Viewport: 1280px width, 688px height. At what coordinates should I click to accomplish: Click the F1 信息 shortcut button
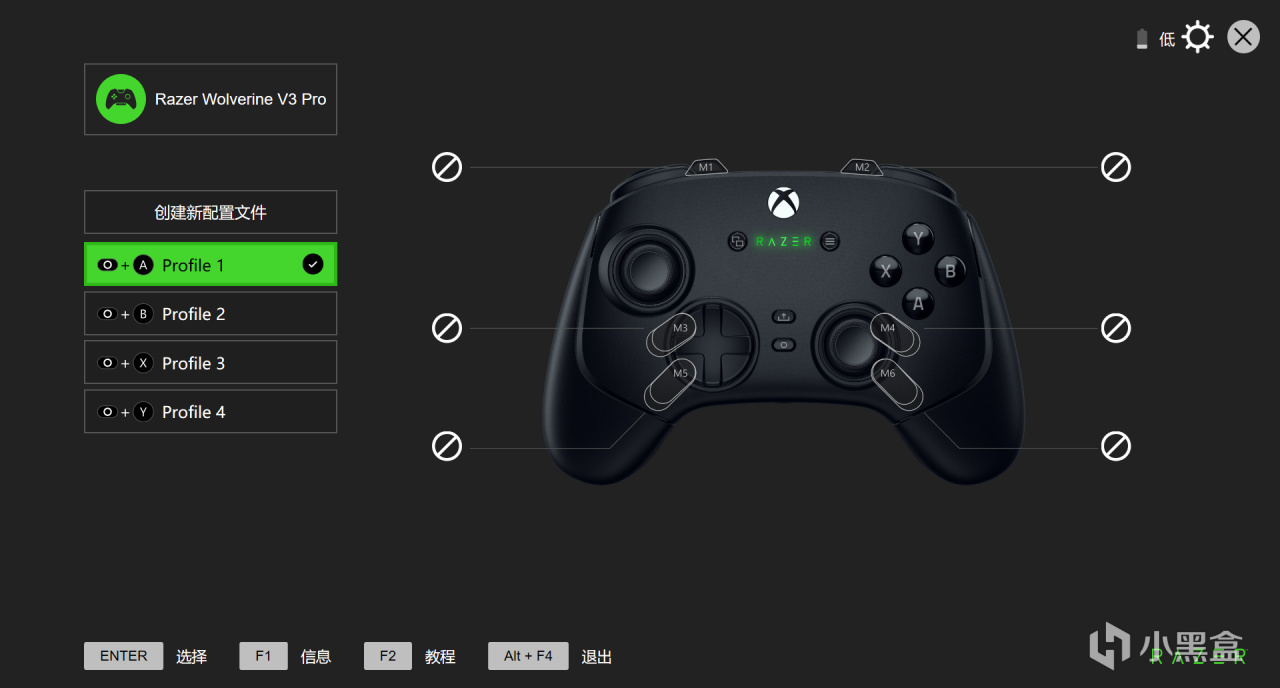pos(263,656)
